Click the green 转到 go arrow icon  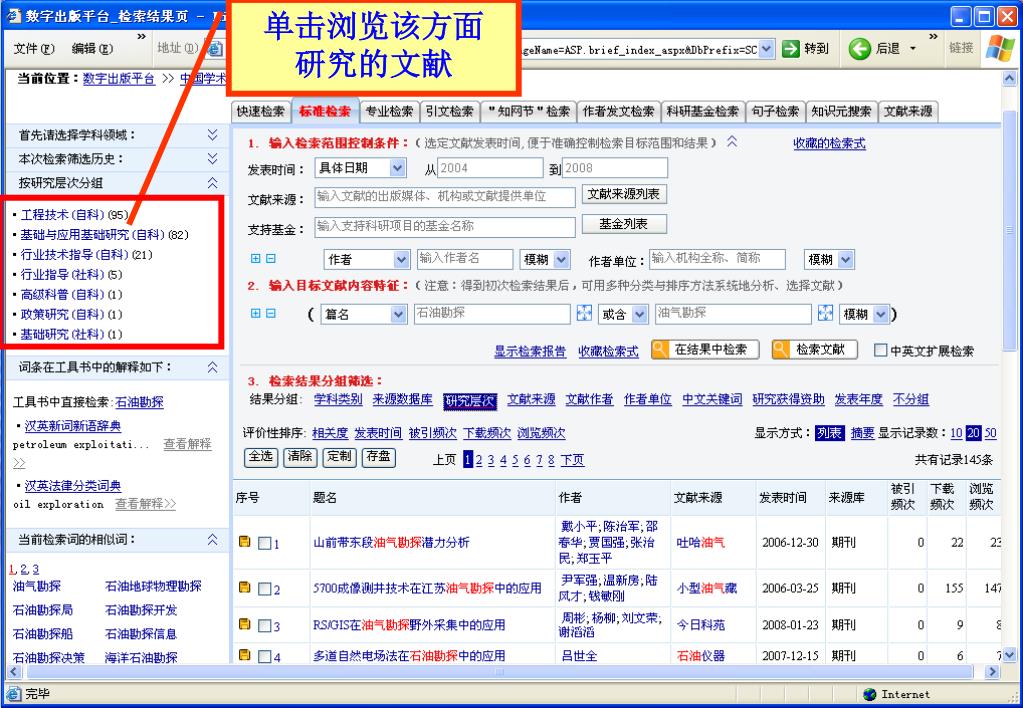point(790,48)
